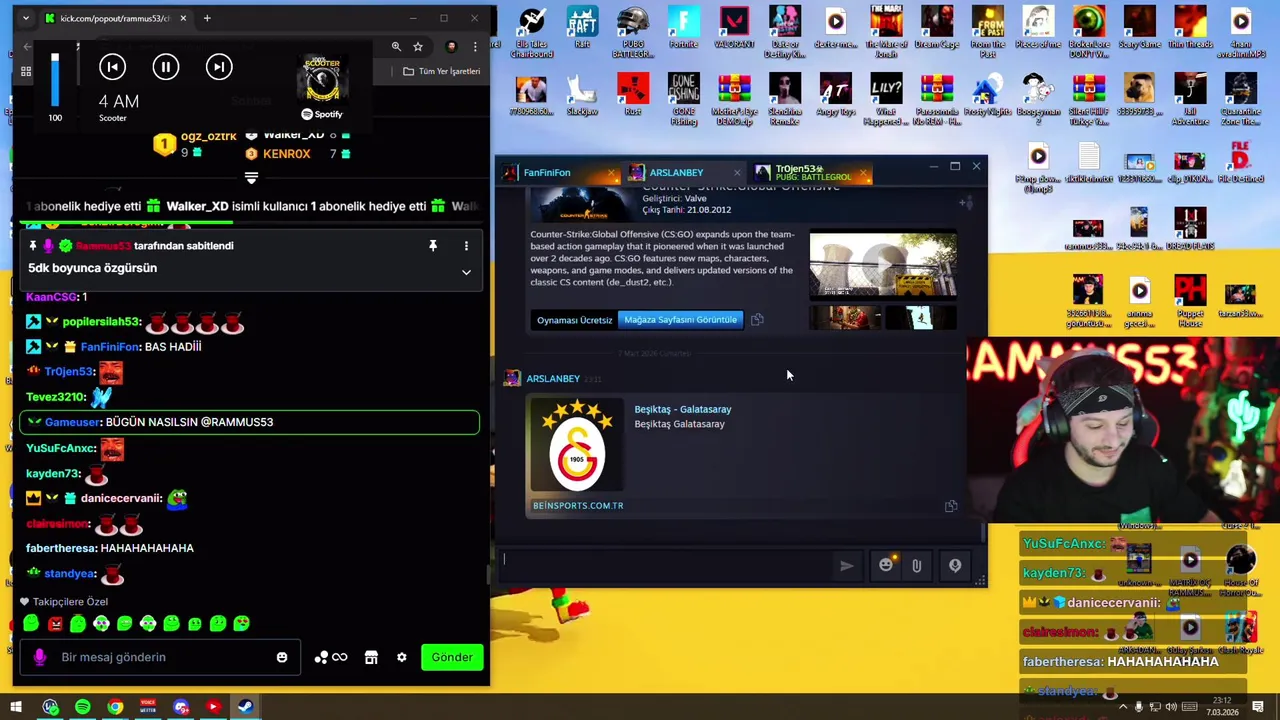Insert the red angry follower emote

pos(55,624)
